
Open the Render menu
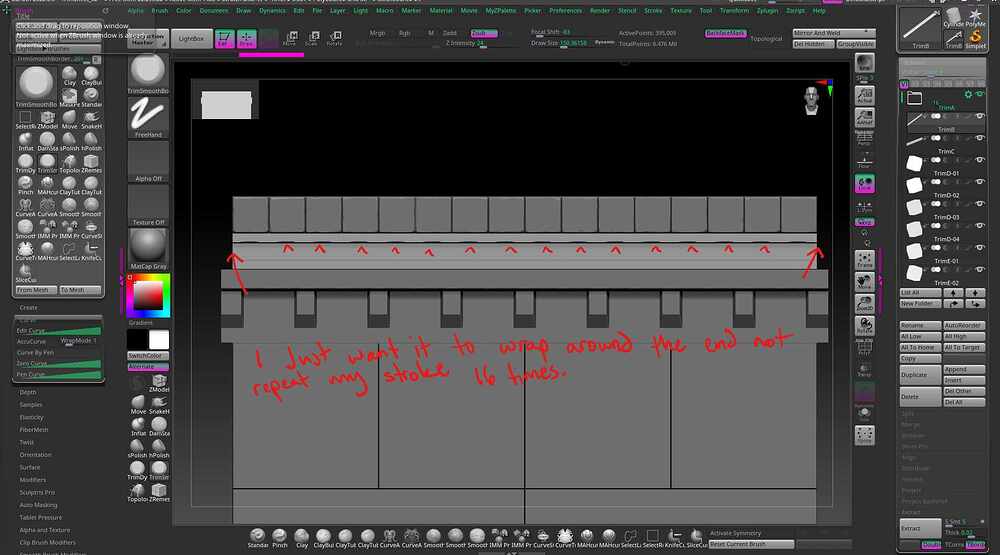[599, 11]
